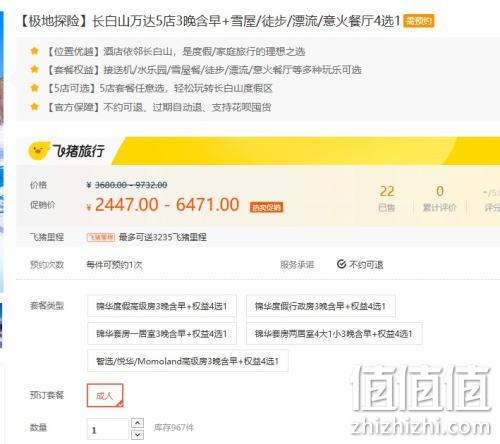Click the star icon beside 位置优越
500x444 pixels.
click(34, 51)
